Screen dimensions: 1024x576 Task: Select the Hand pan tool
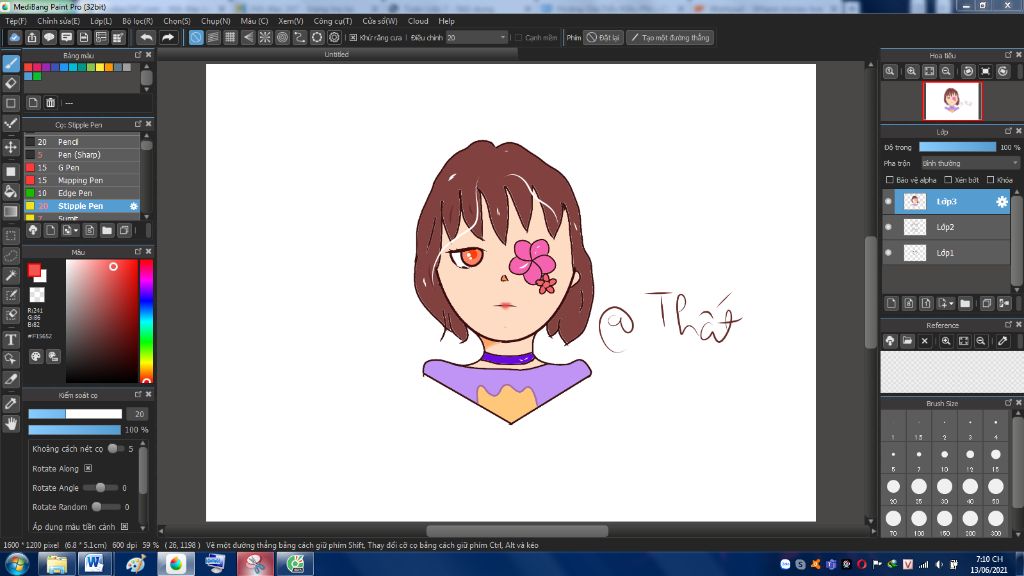pos(11,424)
